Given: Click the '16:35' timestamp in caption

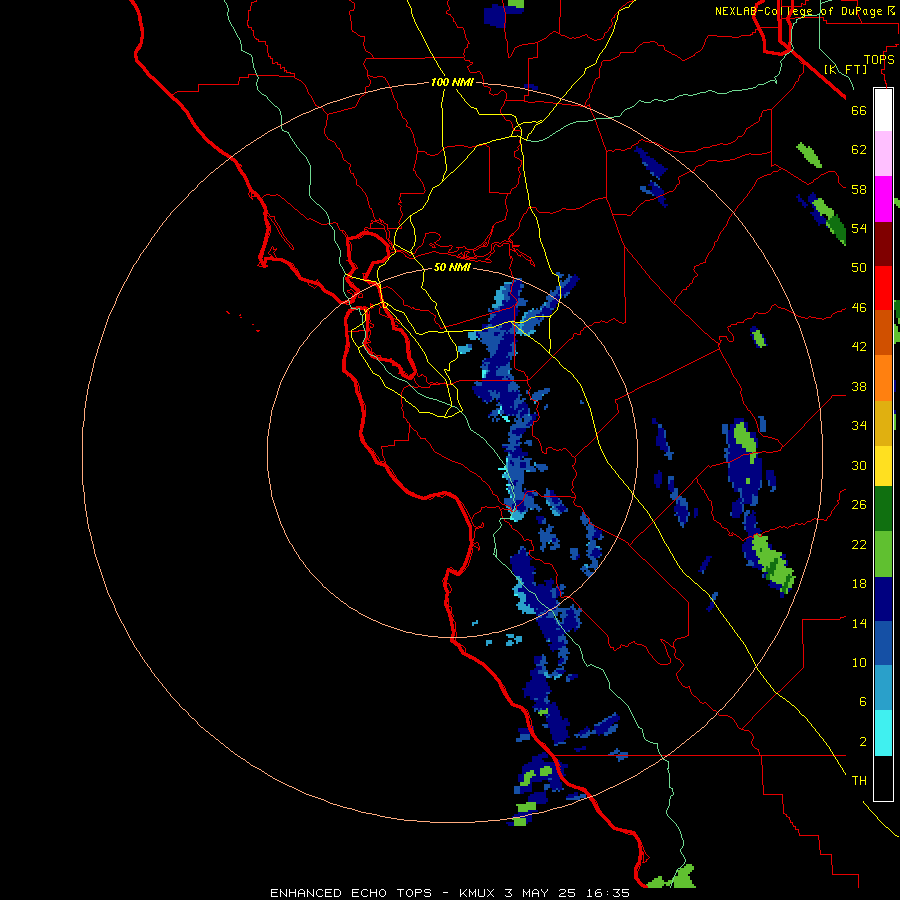Looking at the screenshot, I should (608, 893).
